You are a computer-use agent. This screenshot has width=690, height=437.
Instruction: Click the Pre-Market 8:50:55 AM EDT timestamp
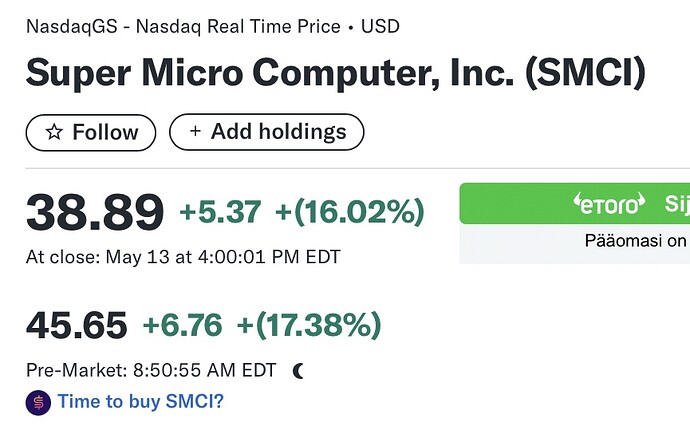pyautogui.click(x=151, y=370)
